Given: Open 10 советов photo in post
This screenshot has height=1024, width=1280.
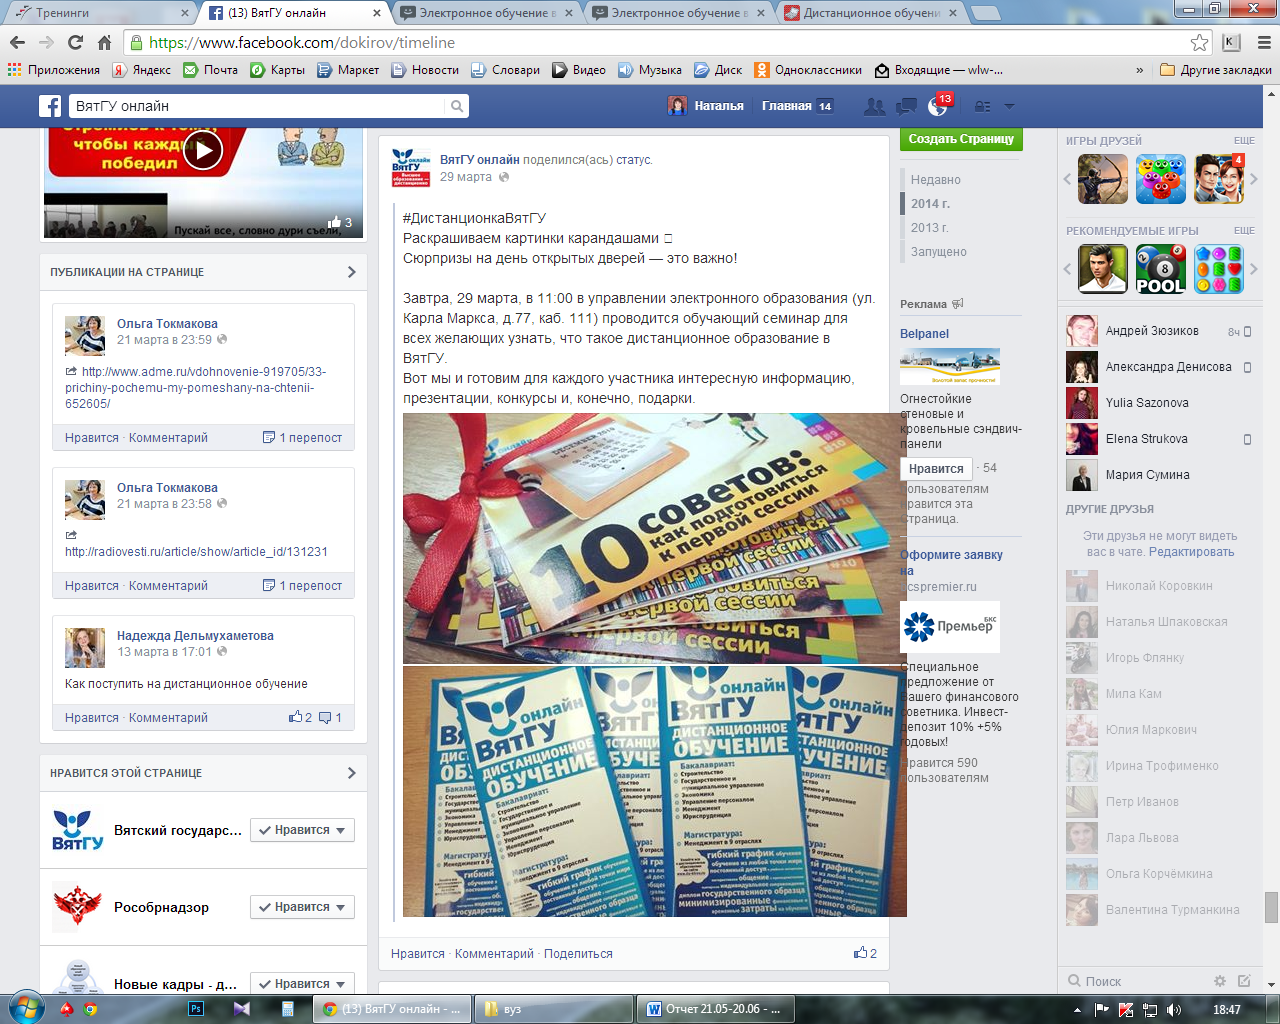Looking at the screenshot, I should (654, 538).
